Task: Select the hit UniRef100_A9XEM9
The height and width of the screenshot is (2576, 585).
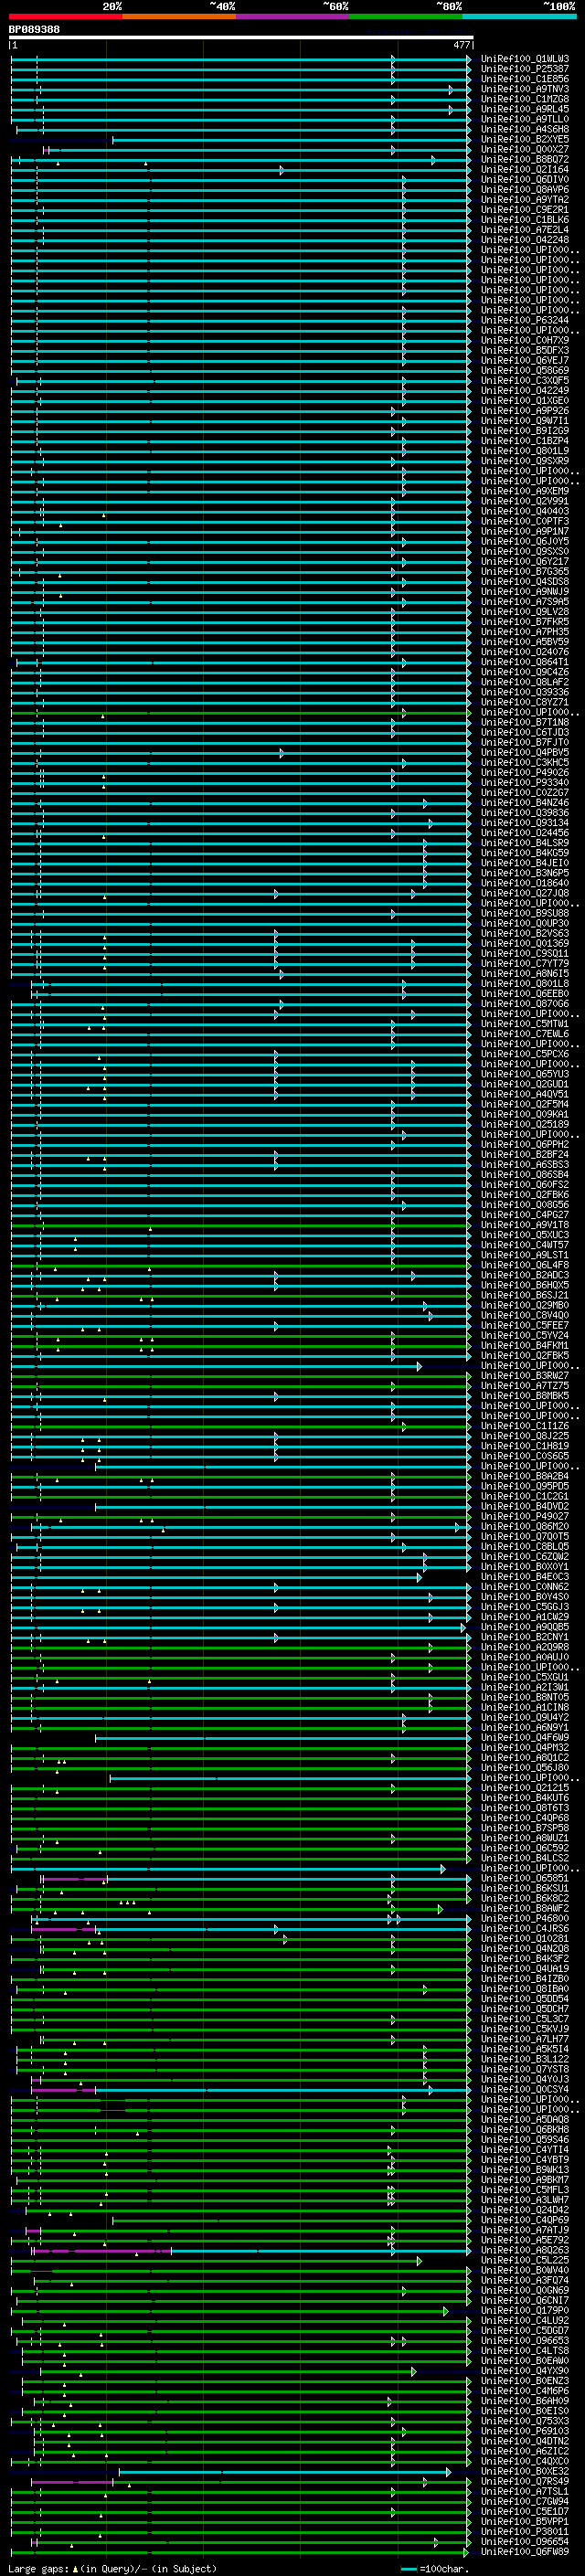Action: [x=525, y=491]
